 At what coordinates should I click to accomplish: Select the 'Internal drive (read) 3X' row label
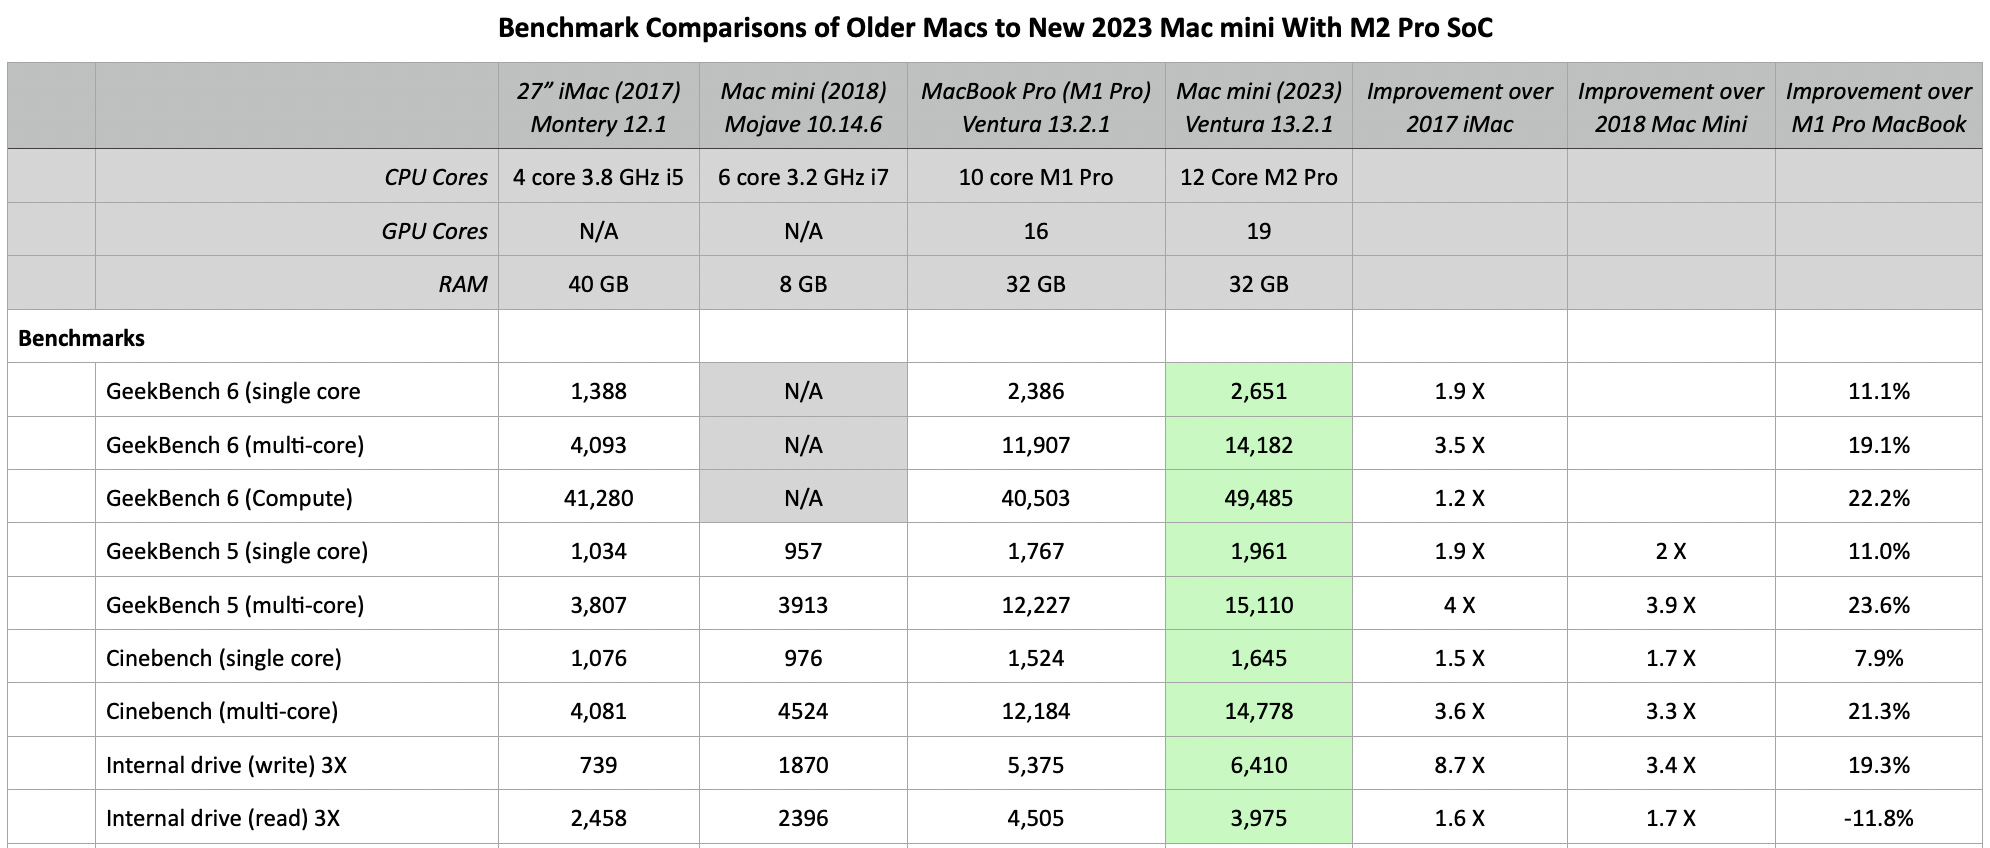point(223,818)
